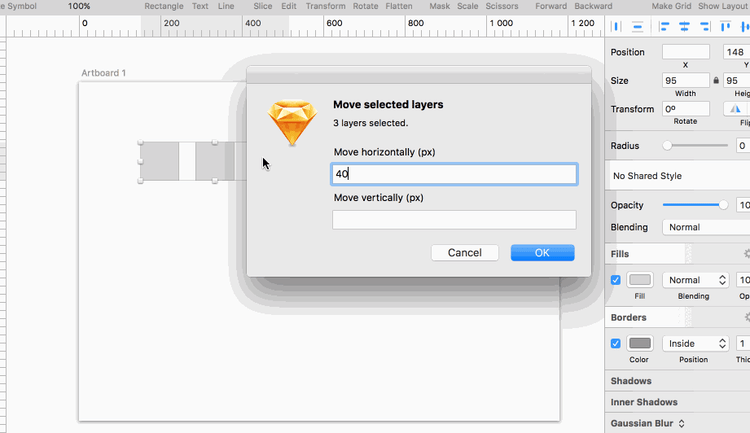This screenshot has width=750, height=433.
Task: Click the Move vertically input field
Action: click(454, 220)
